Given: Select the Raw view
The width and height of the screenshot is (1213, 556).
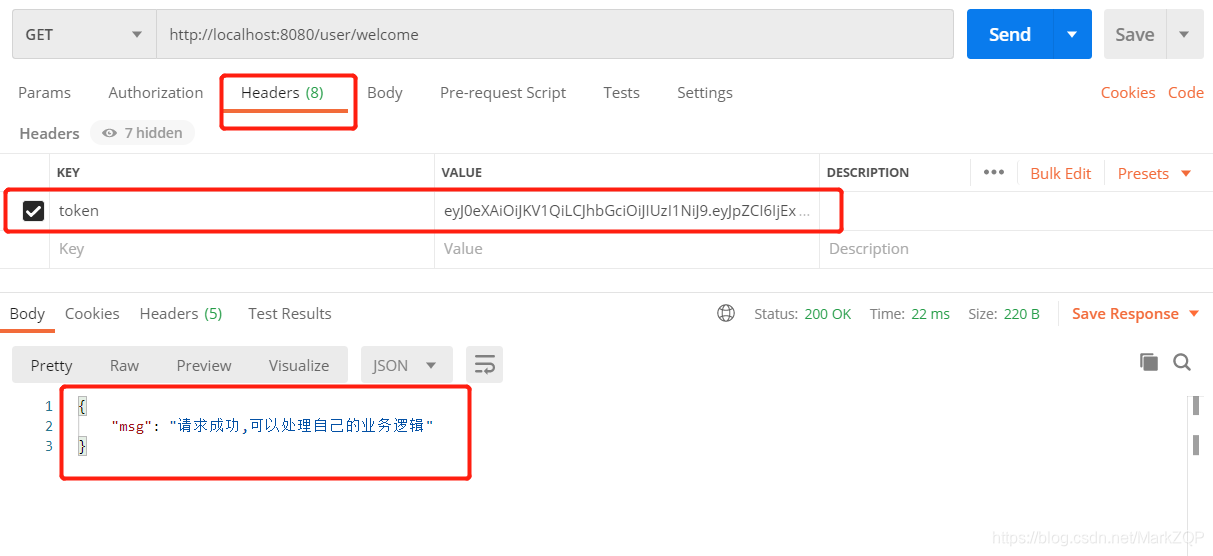Looking at the screenshot, I should tap(124, 365).
